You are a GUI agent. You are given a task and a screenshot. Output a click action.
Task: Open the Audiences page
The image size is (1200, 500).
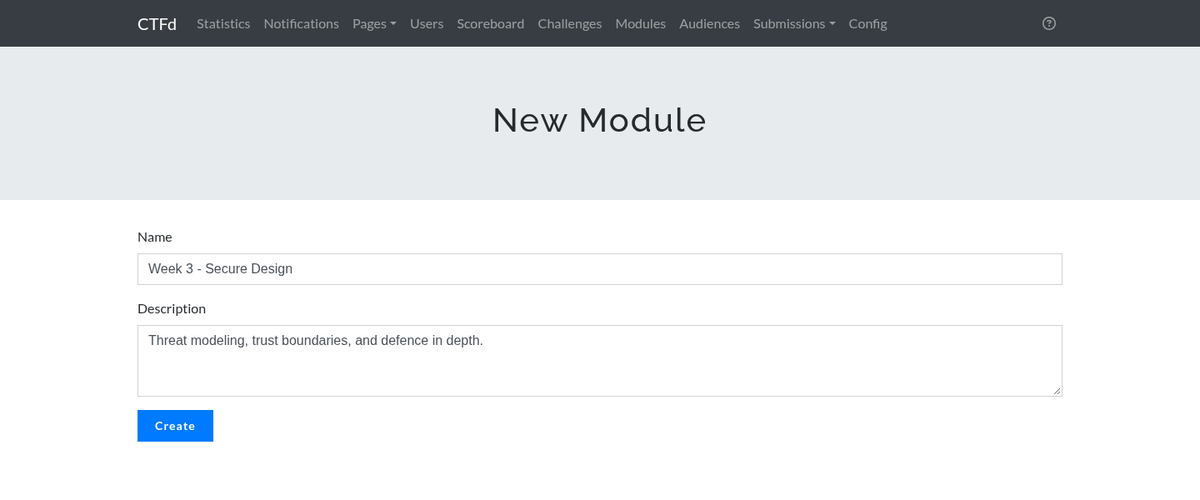coord(710,23)
